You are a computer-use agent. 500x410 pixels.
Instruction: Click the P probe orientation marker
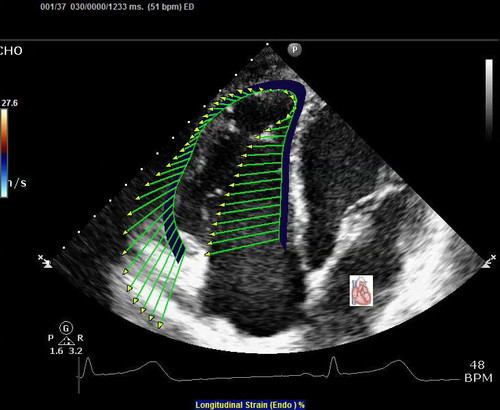point(294,50)
